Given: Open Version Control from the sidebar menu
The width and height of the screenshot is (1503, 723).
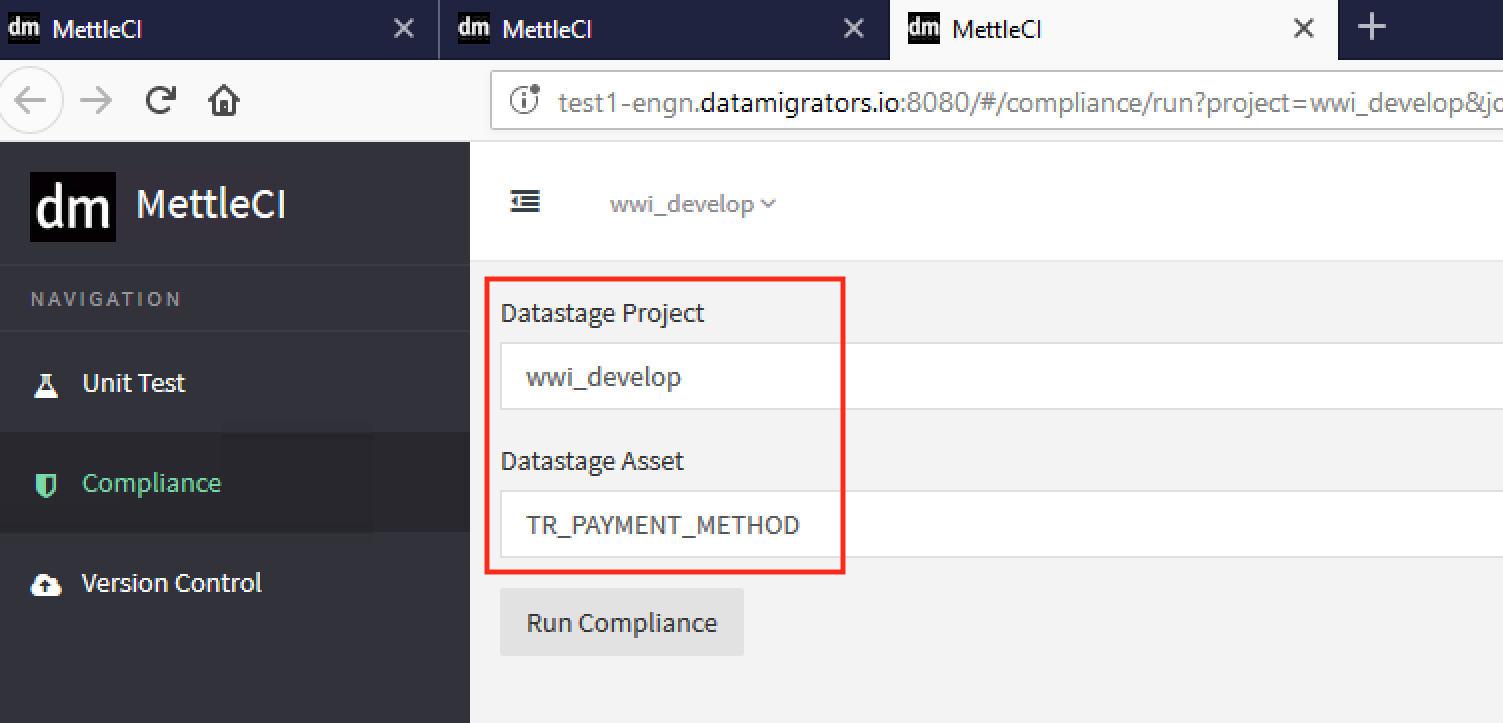Looking at the screenshot, I should pos(171,583).
